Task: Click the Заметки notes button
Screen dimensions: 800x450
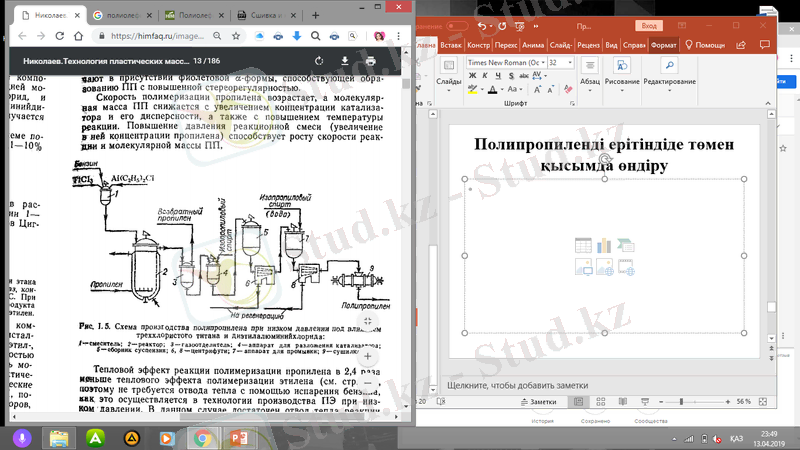Action: point(543,401)
